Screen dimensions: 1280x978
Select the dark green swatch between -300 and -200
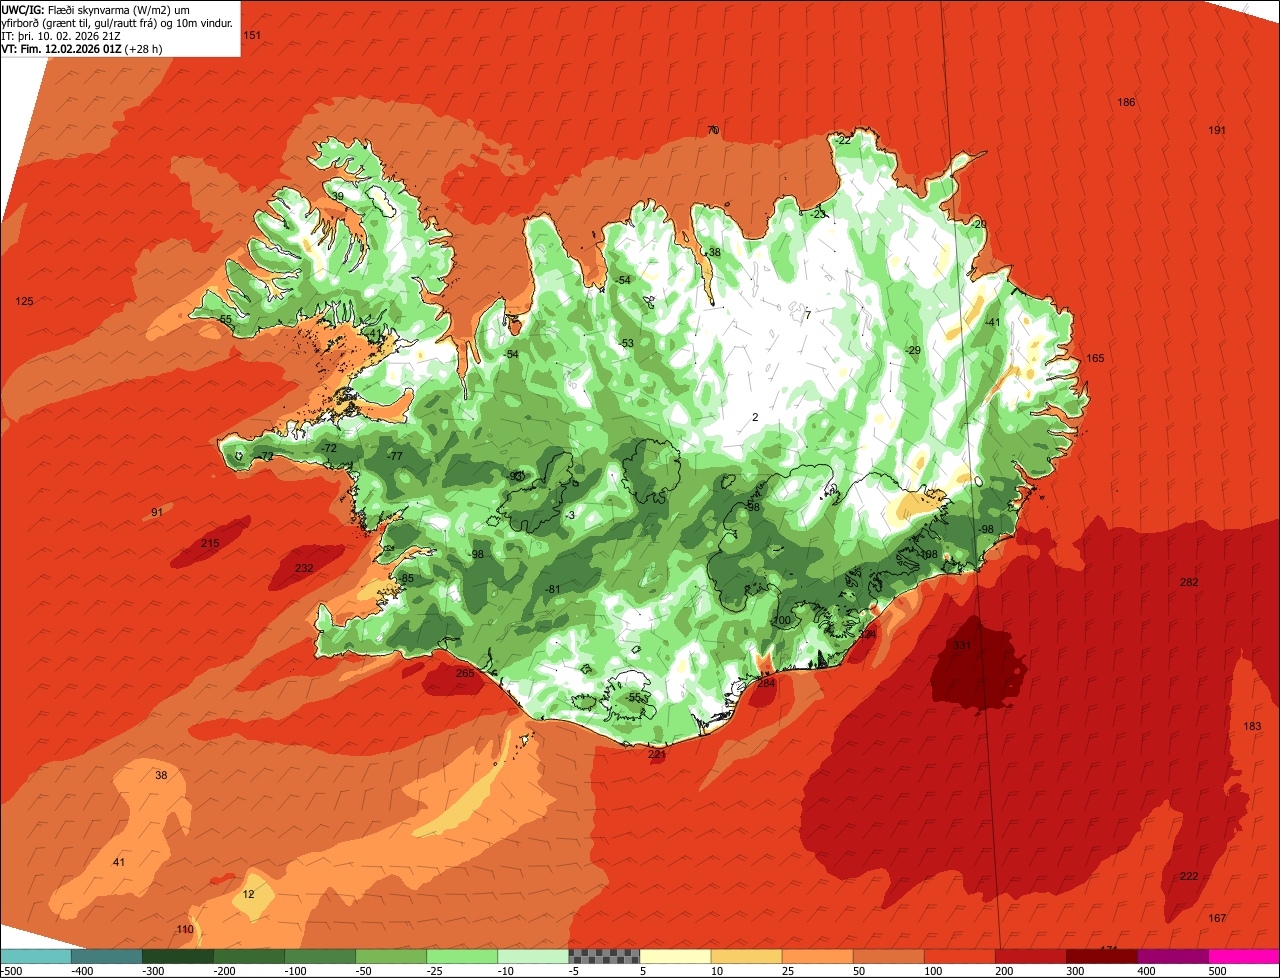click(x=178, y=956)
